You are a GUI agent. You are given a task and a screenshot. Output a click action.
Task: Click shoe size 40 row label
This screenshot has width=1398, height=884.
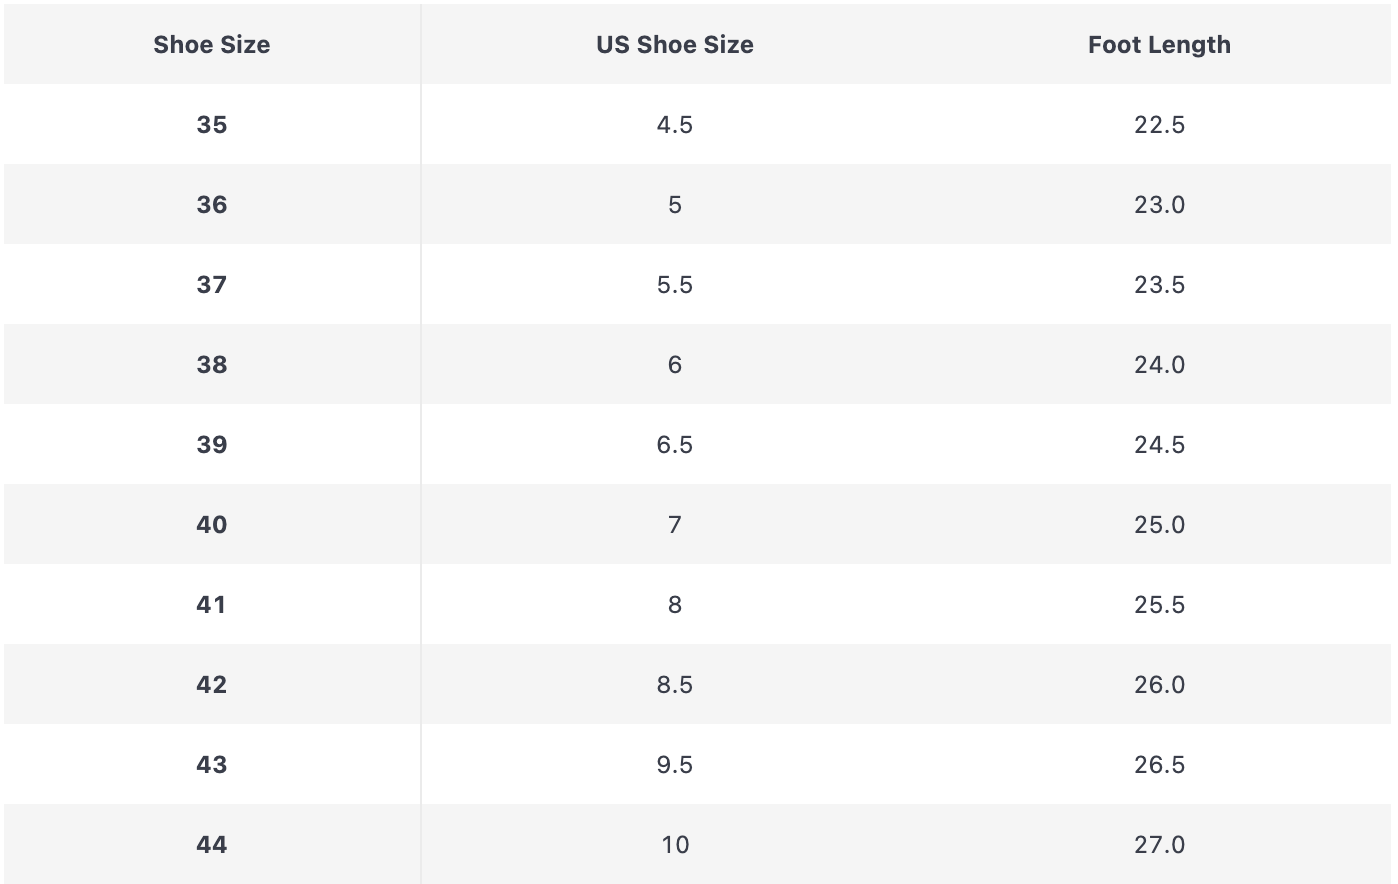(211, 525)
